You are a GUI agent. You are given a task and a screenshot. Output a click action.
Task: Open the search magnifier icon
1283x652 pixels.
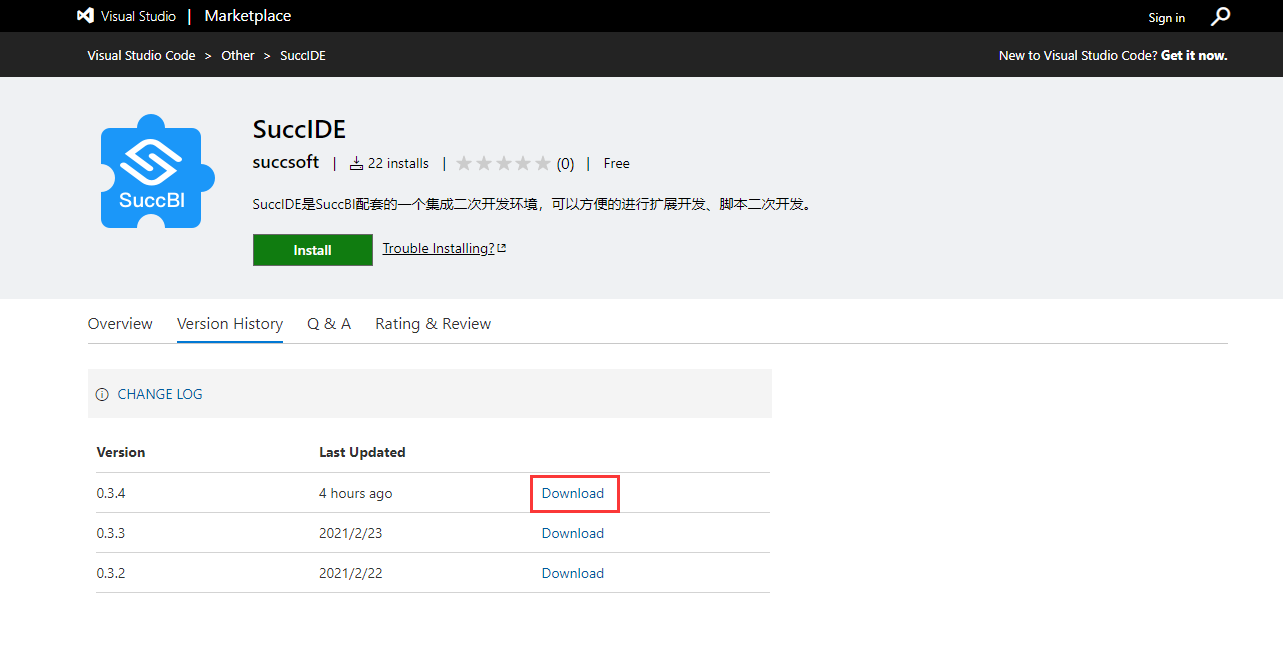tap(1220, 16)
